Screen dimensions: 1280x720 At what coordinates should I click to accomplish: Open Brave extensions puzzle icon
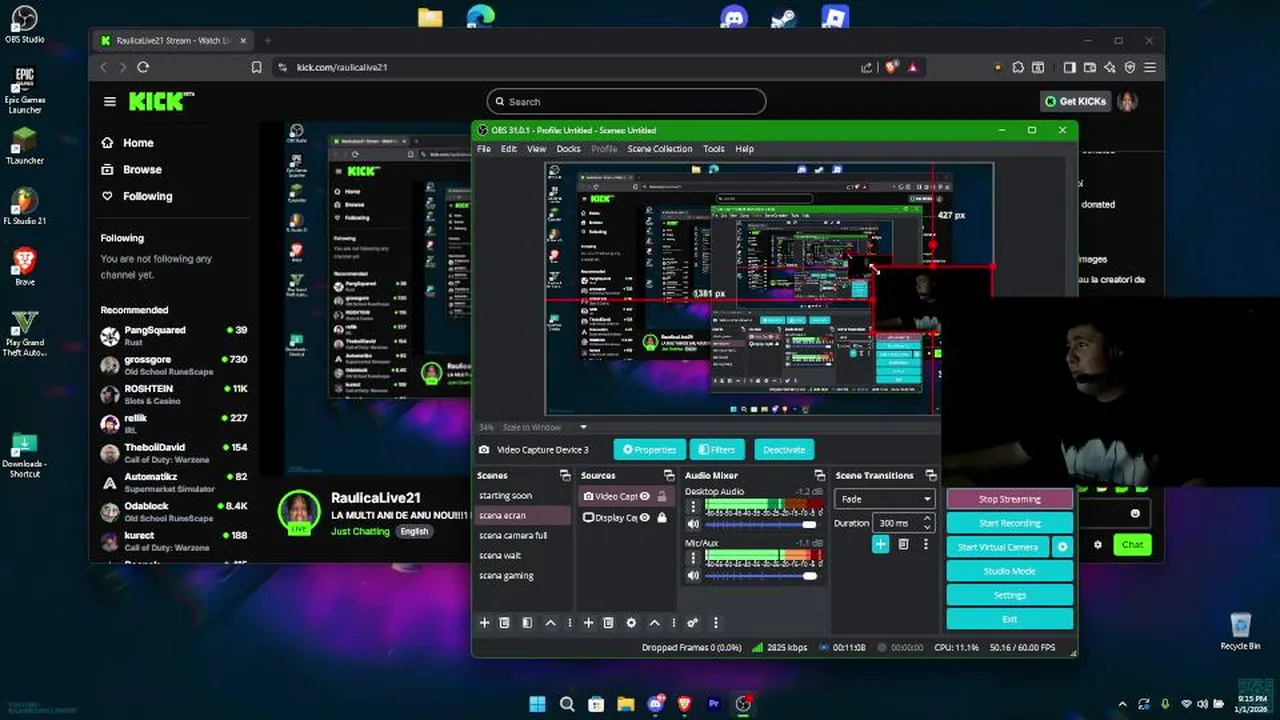click(x=1018, y=67)
